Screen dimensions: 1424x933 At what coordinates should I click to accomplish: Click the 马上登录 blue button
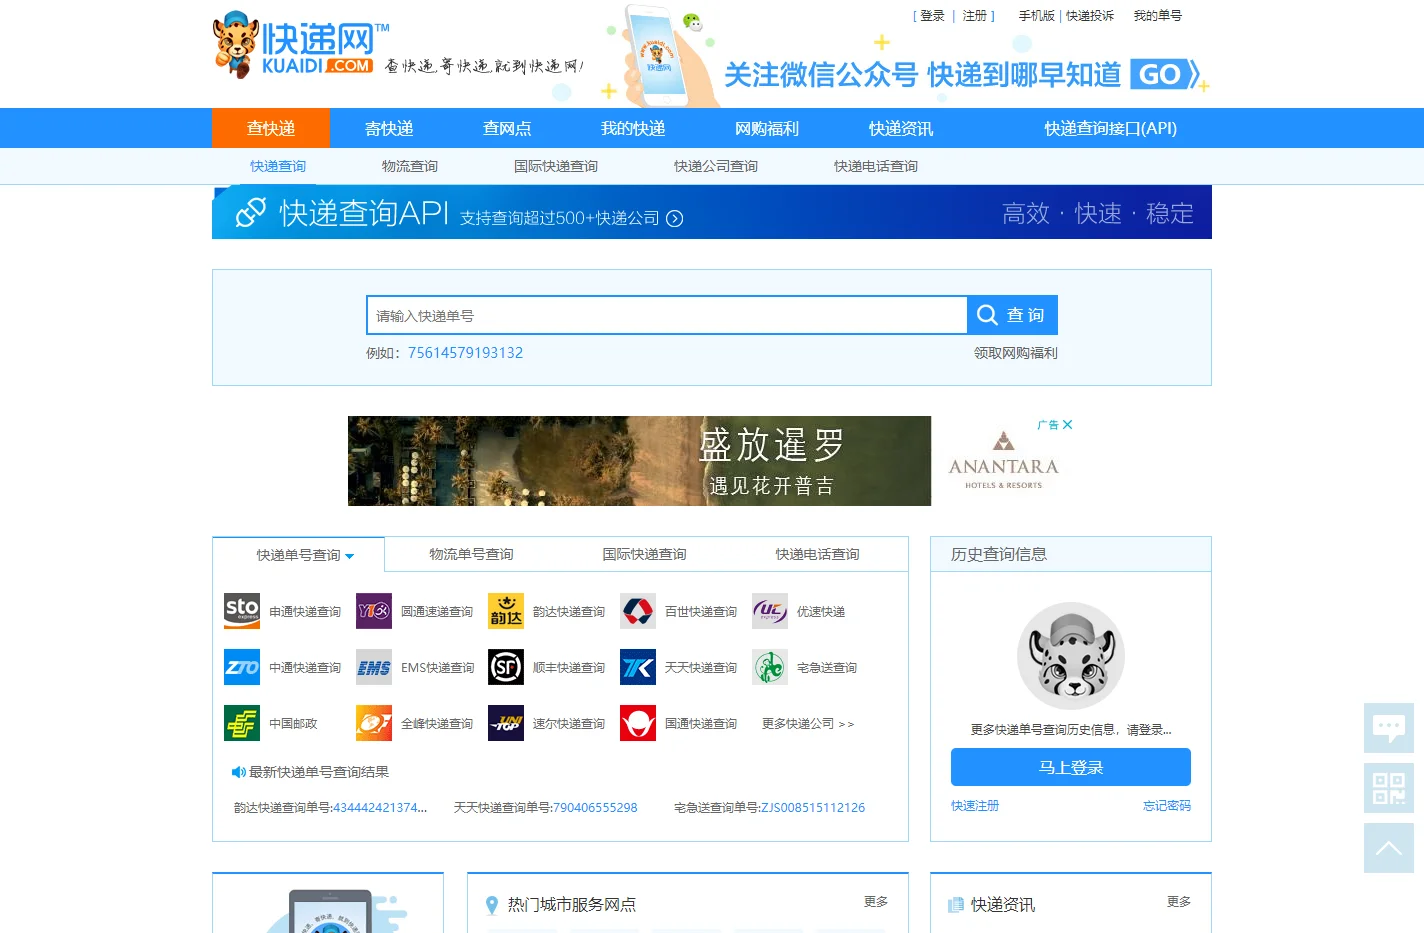pyautogui.click(x=1071, y=767)
